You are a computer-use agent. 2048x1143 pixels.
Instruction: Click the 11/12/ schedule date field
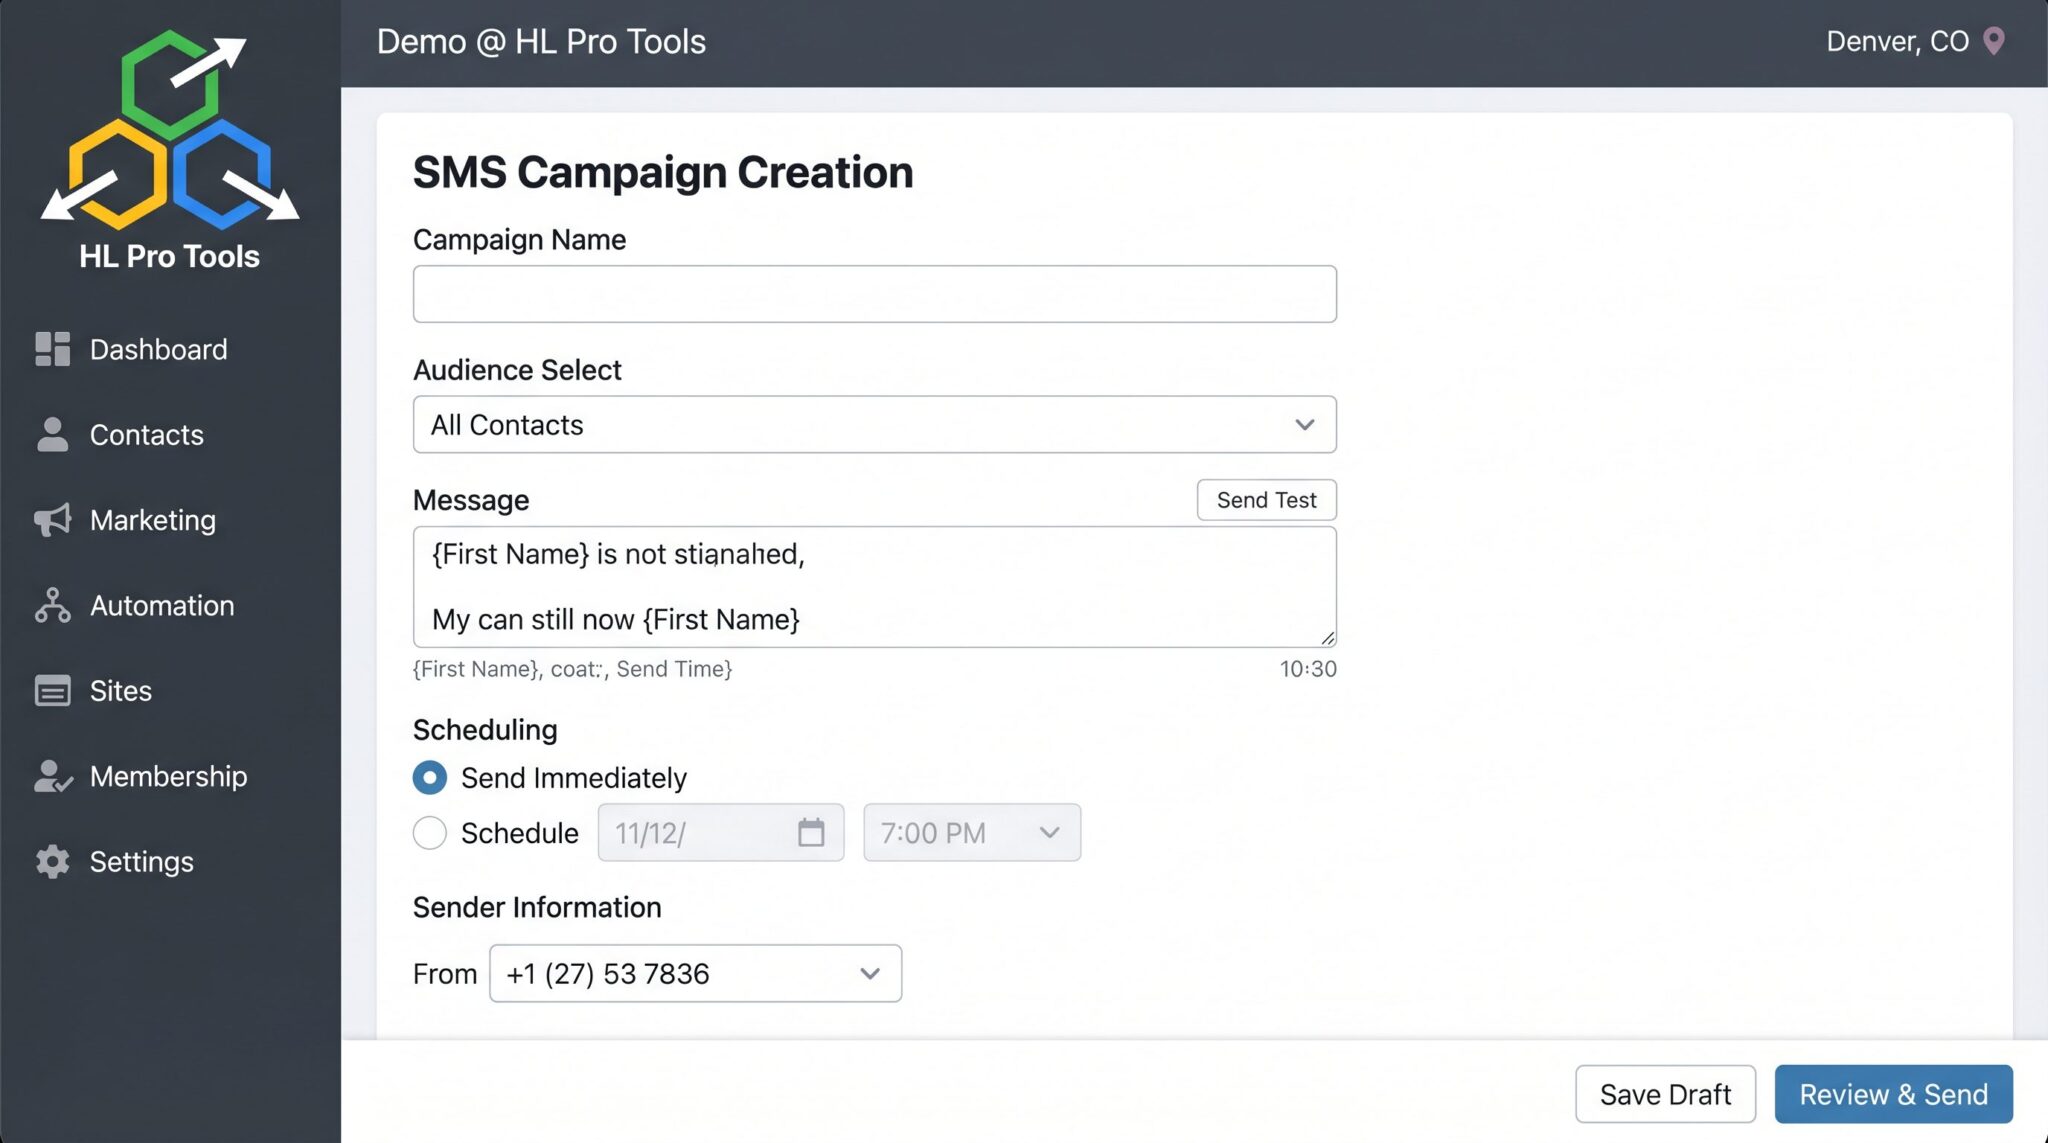coord(720,832)
